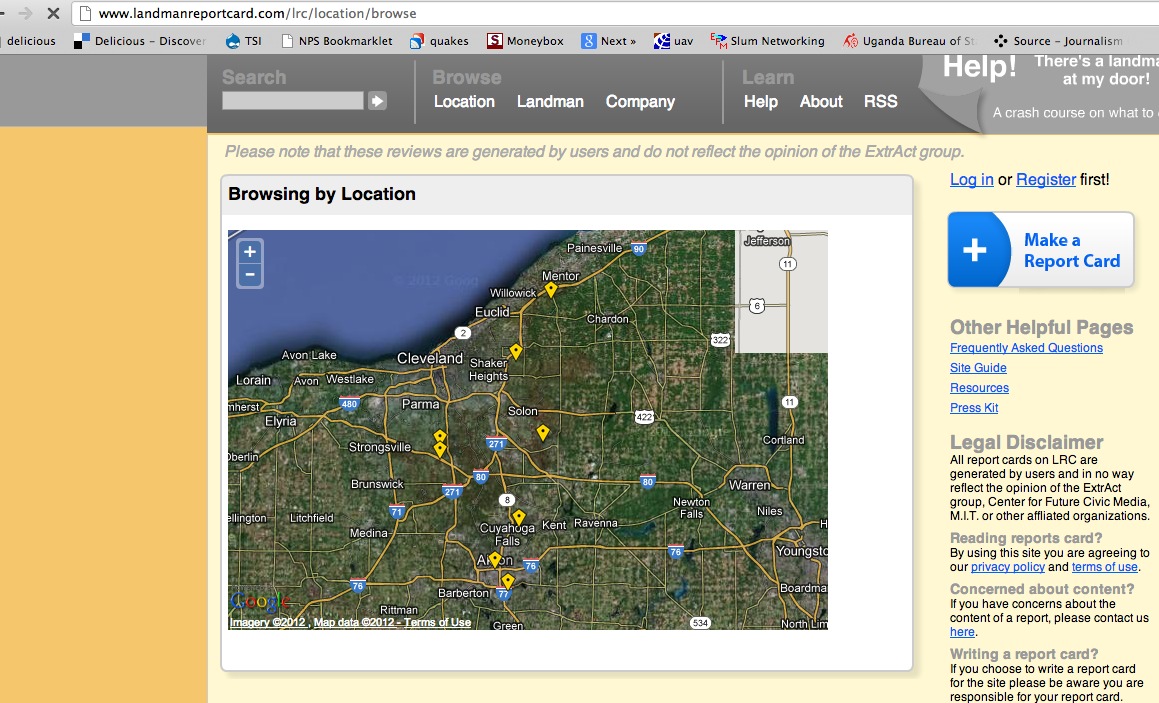Open the quakes bookmark
1159x703 pixels.
(x=440, y=41)
